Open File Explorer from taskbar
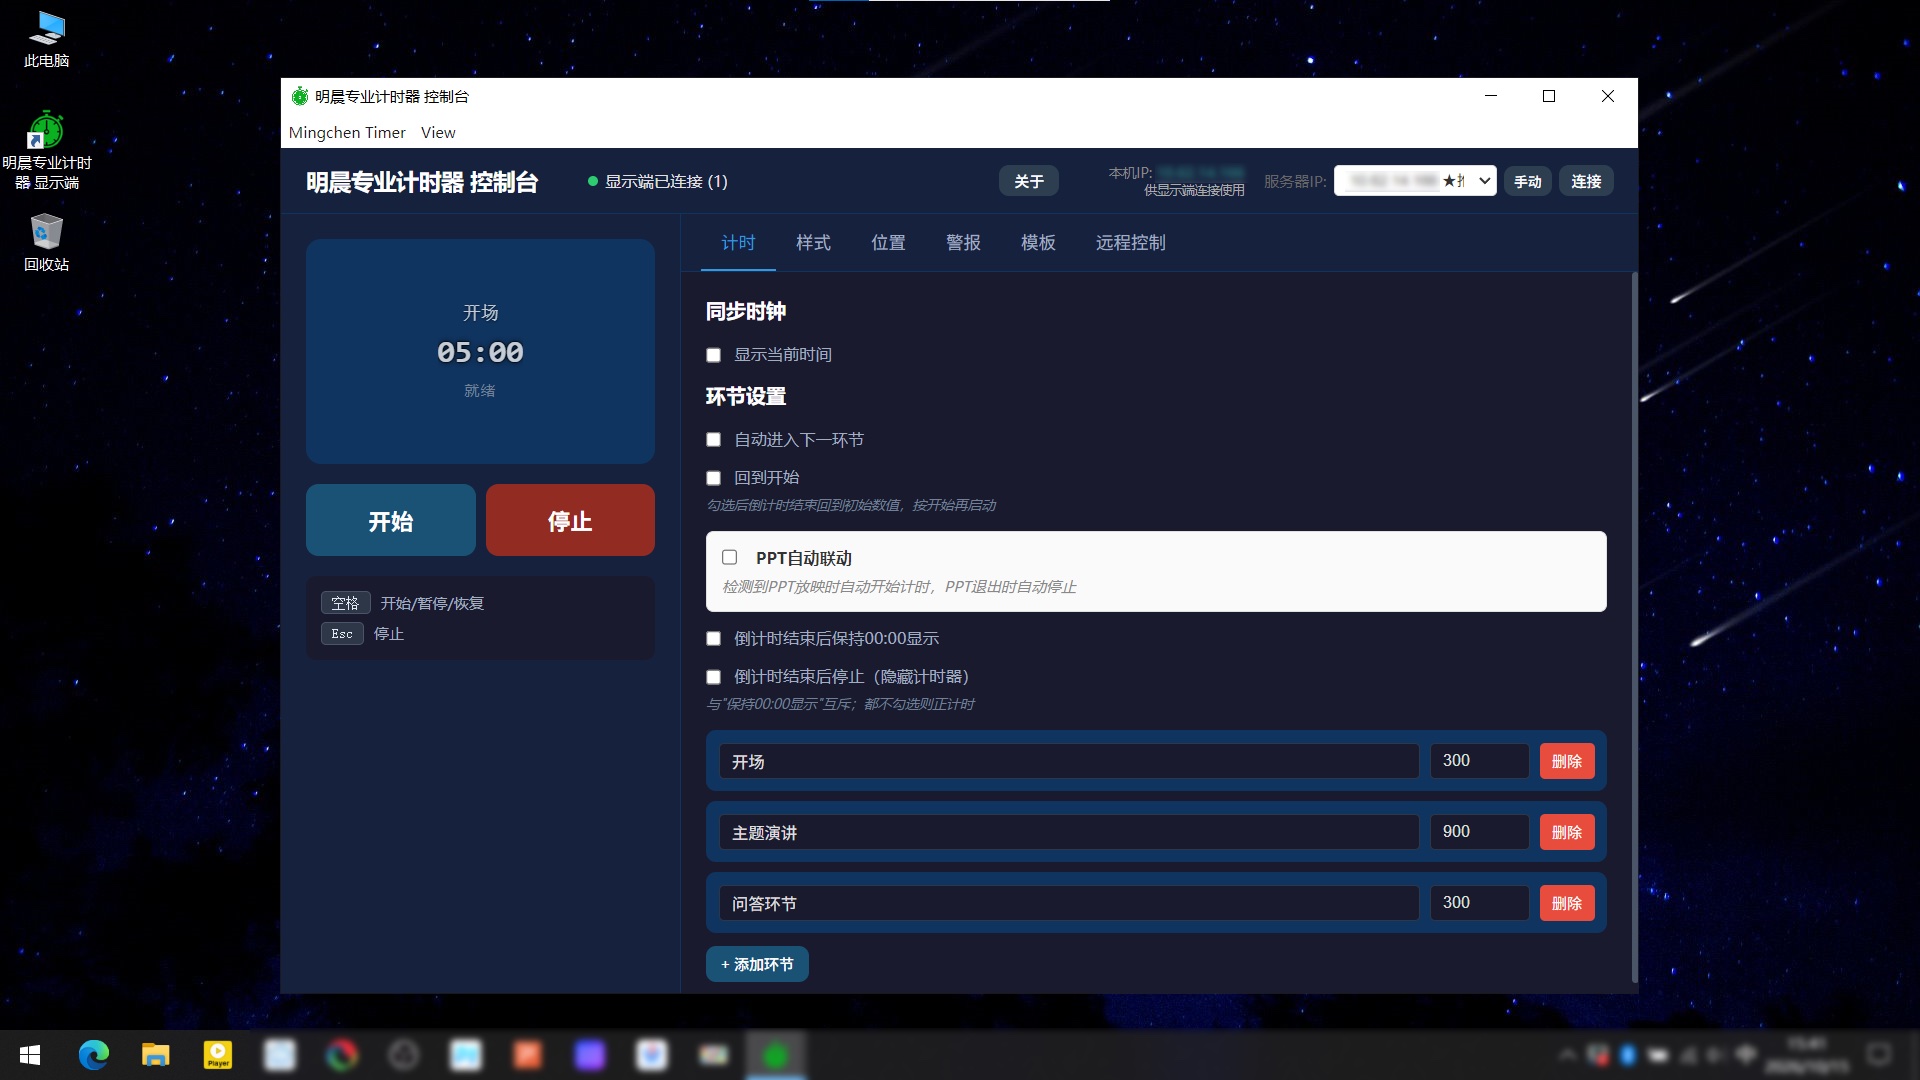 point(156,1055)
